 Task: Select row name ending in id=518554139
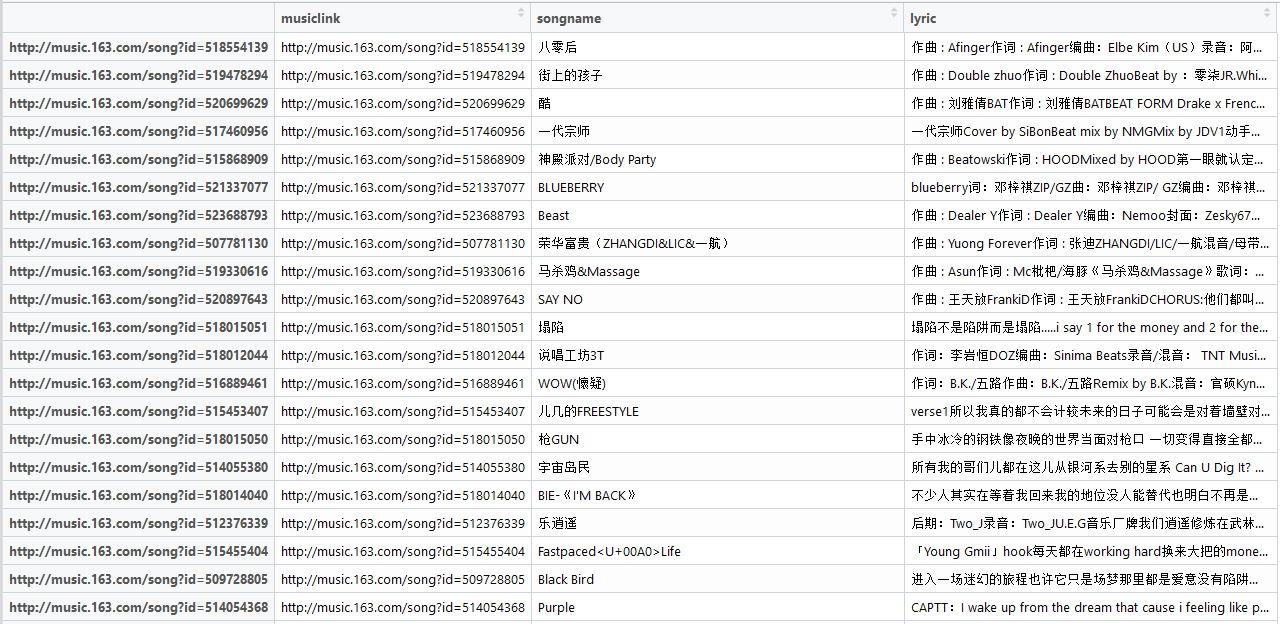(138, 47)
